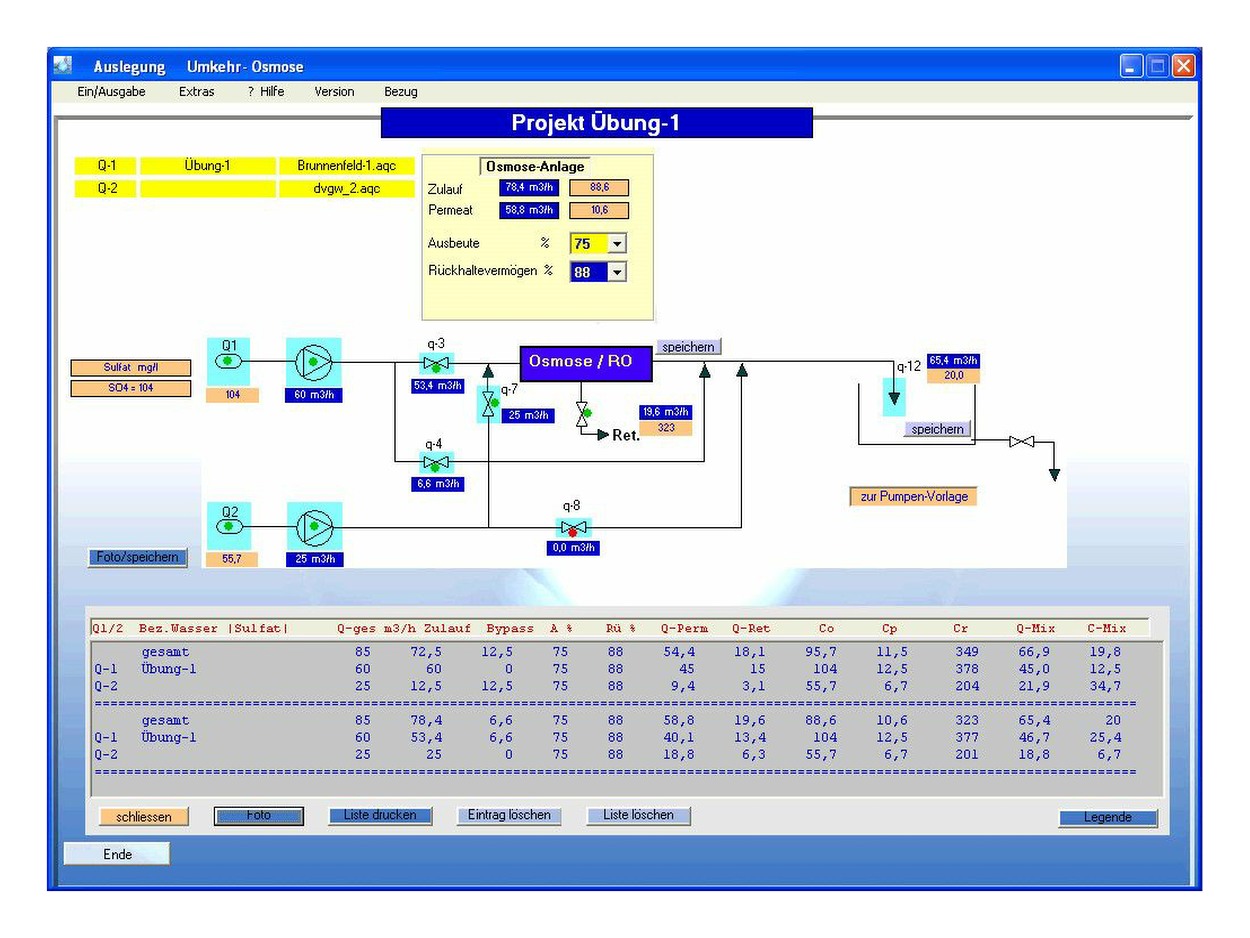The width and height of the screenshot is (1250, 938).
Task: Select the Brunnenfeld-1.aqc file field
Action: click(346, 166)
